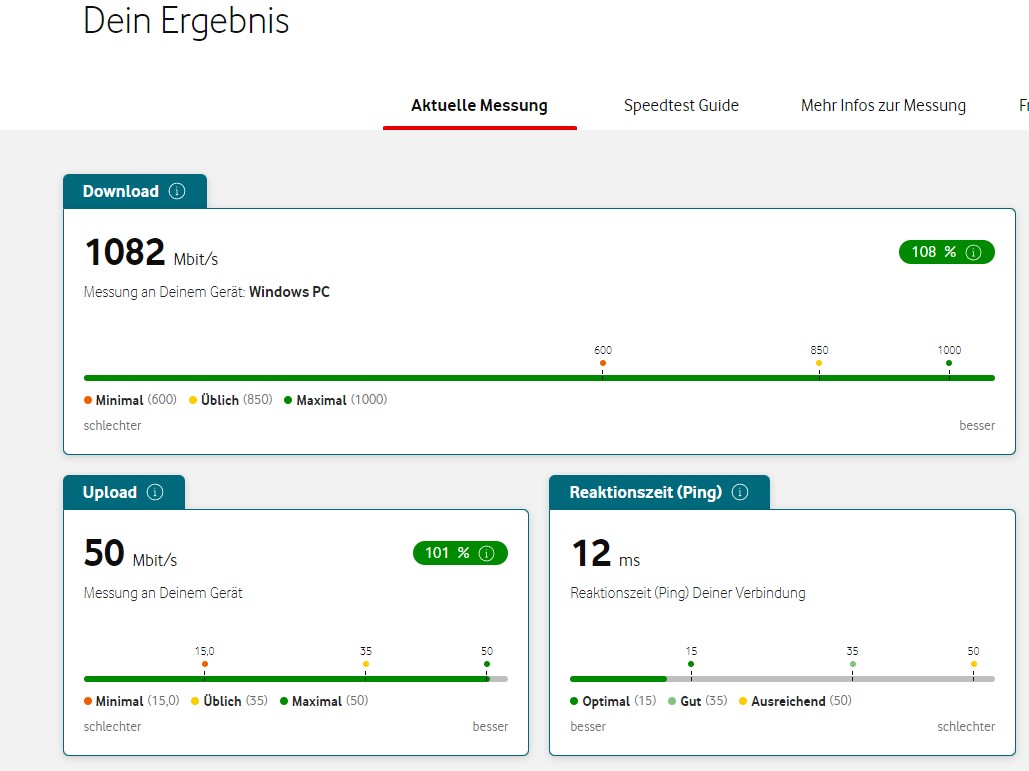Click the orange Minimal dot in Download legend
This screenshot has height=771, width=1029.
(x=88, y=399)
